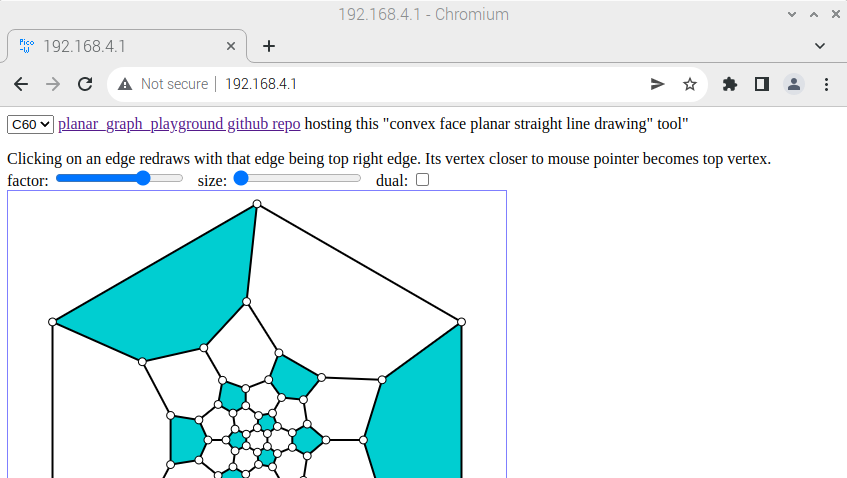Screen dimensions: 847x478
Task: View the Not secure site warning
Action: (163, 84)
